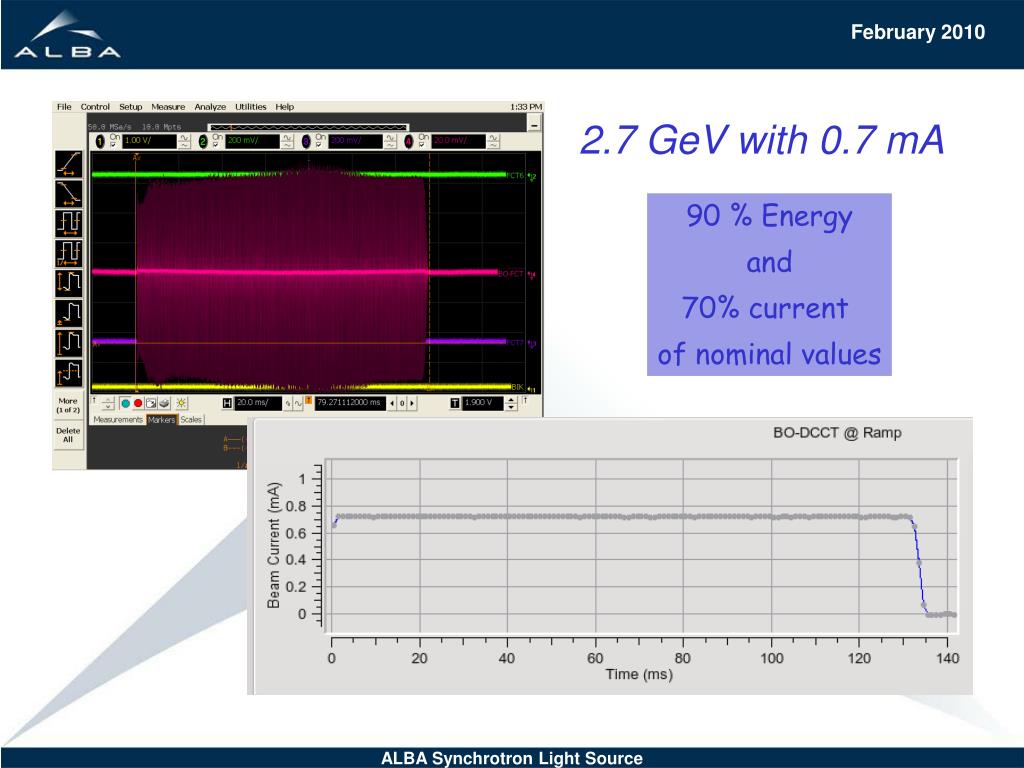Click the sun-shaped intensity icon
1024x768 pixels.
(181, 404)
